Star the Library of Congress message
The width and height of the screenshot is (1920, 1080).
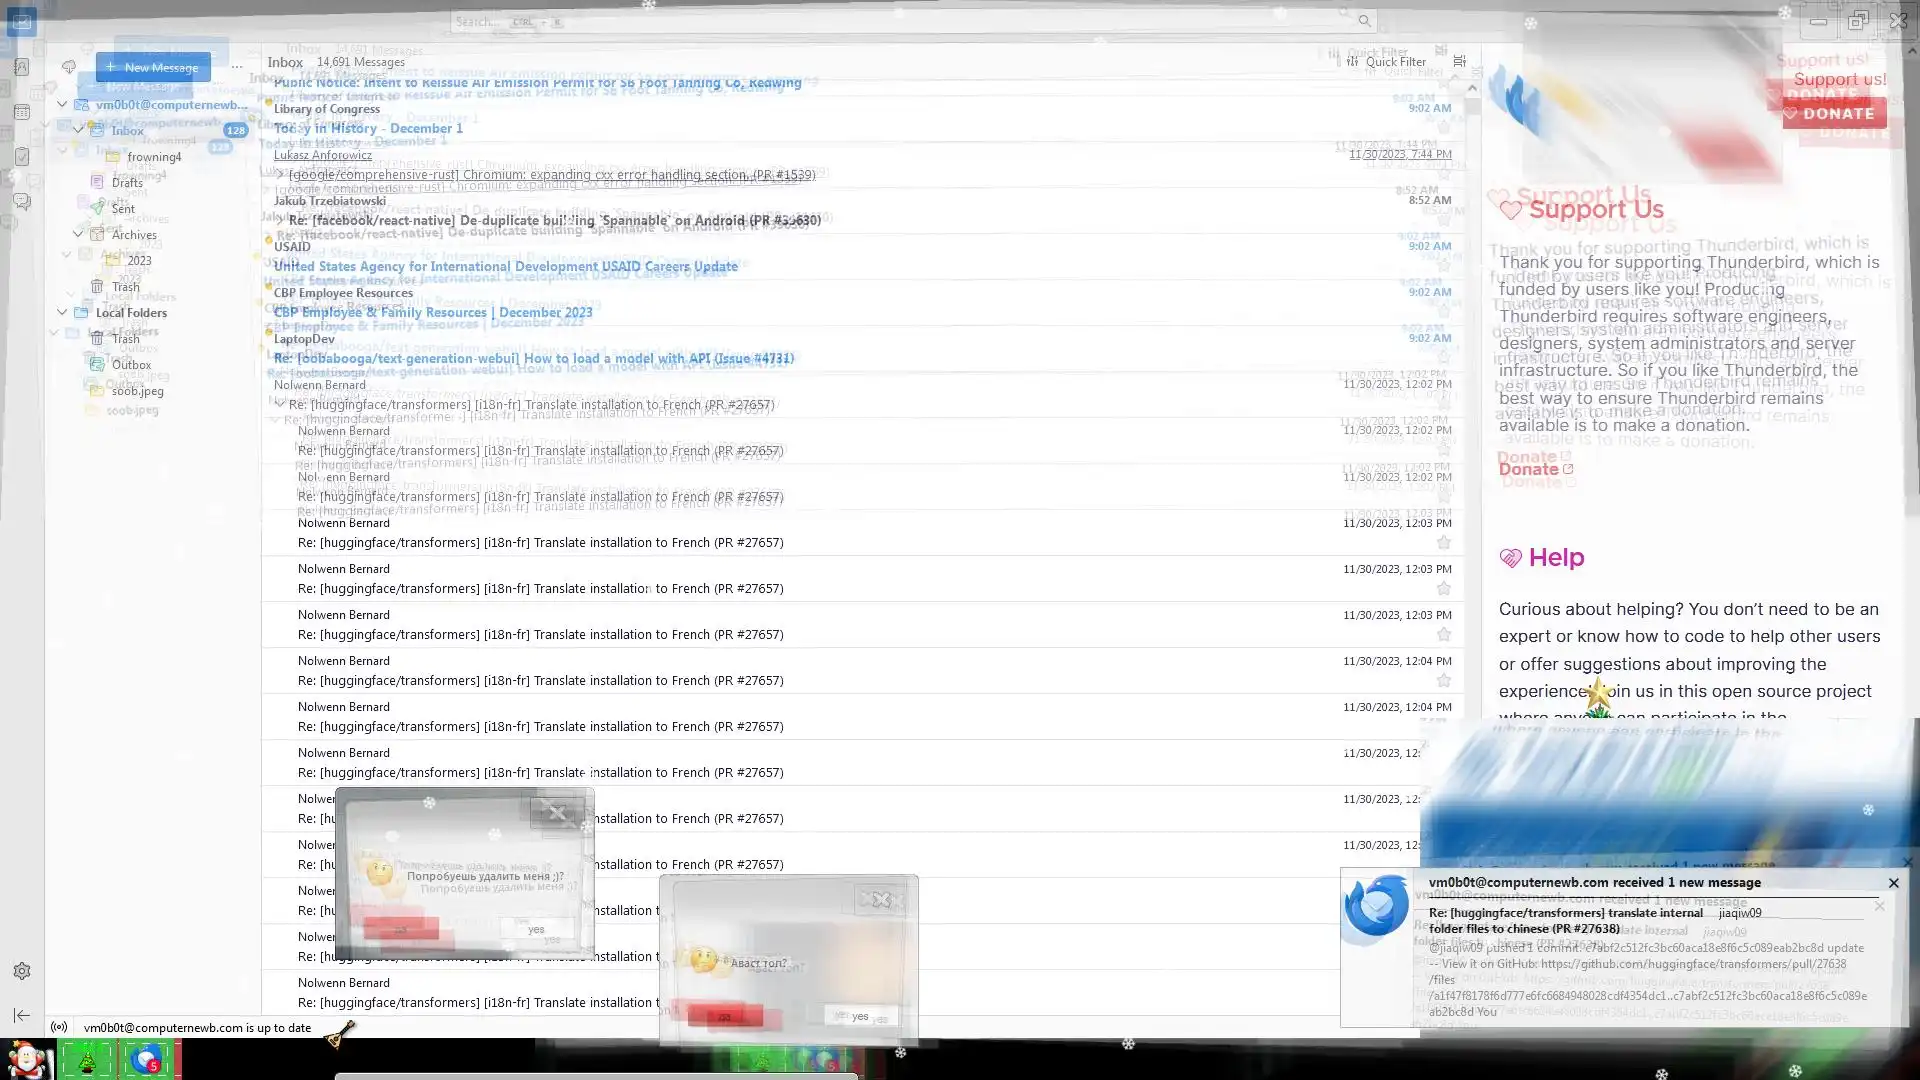pos(1443,127)
